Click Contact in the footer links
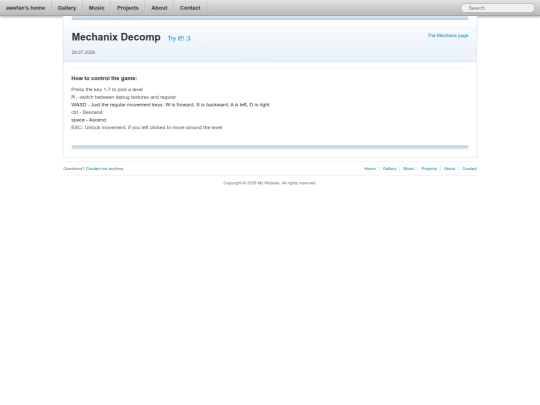Image resolution: width=540 pixels, height=405 pixels. click(x=469, y=168)
